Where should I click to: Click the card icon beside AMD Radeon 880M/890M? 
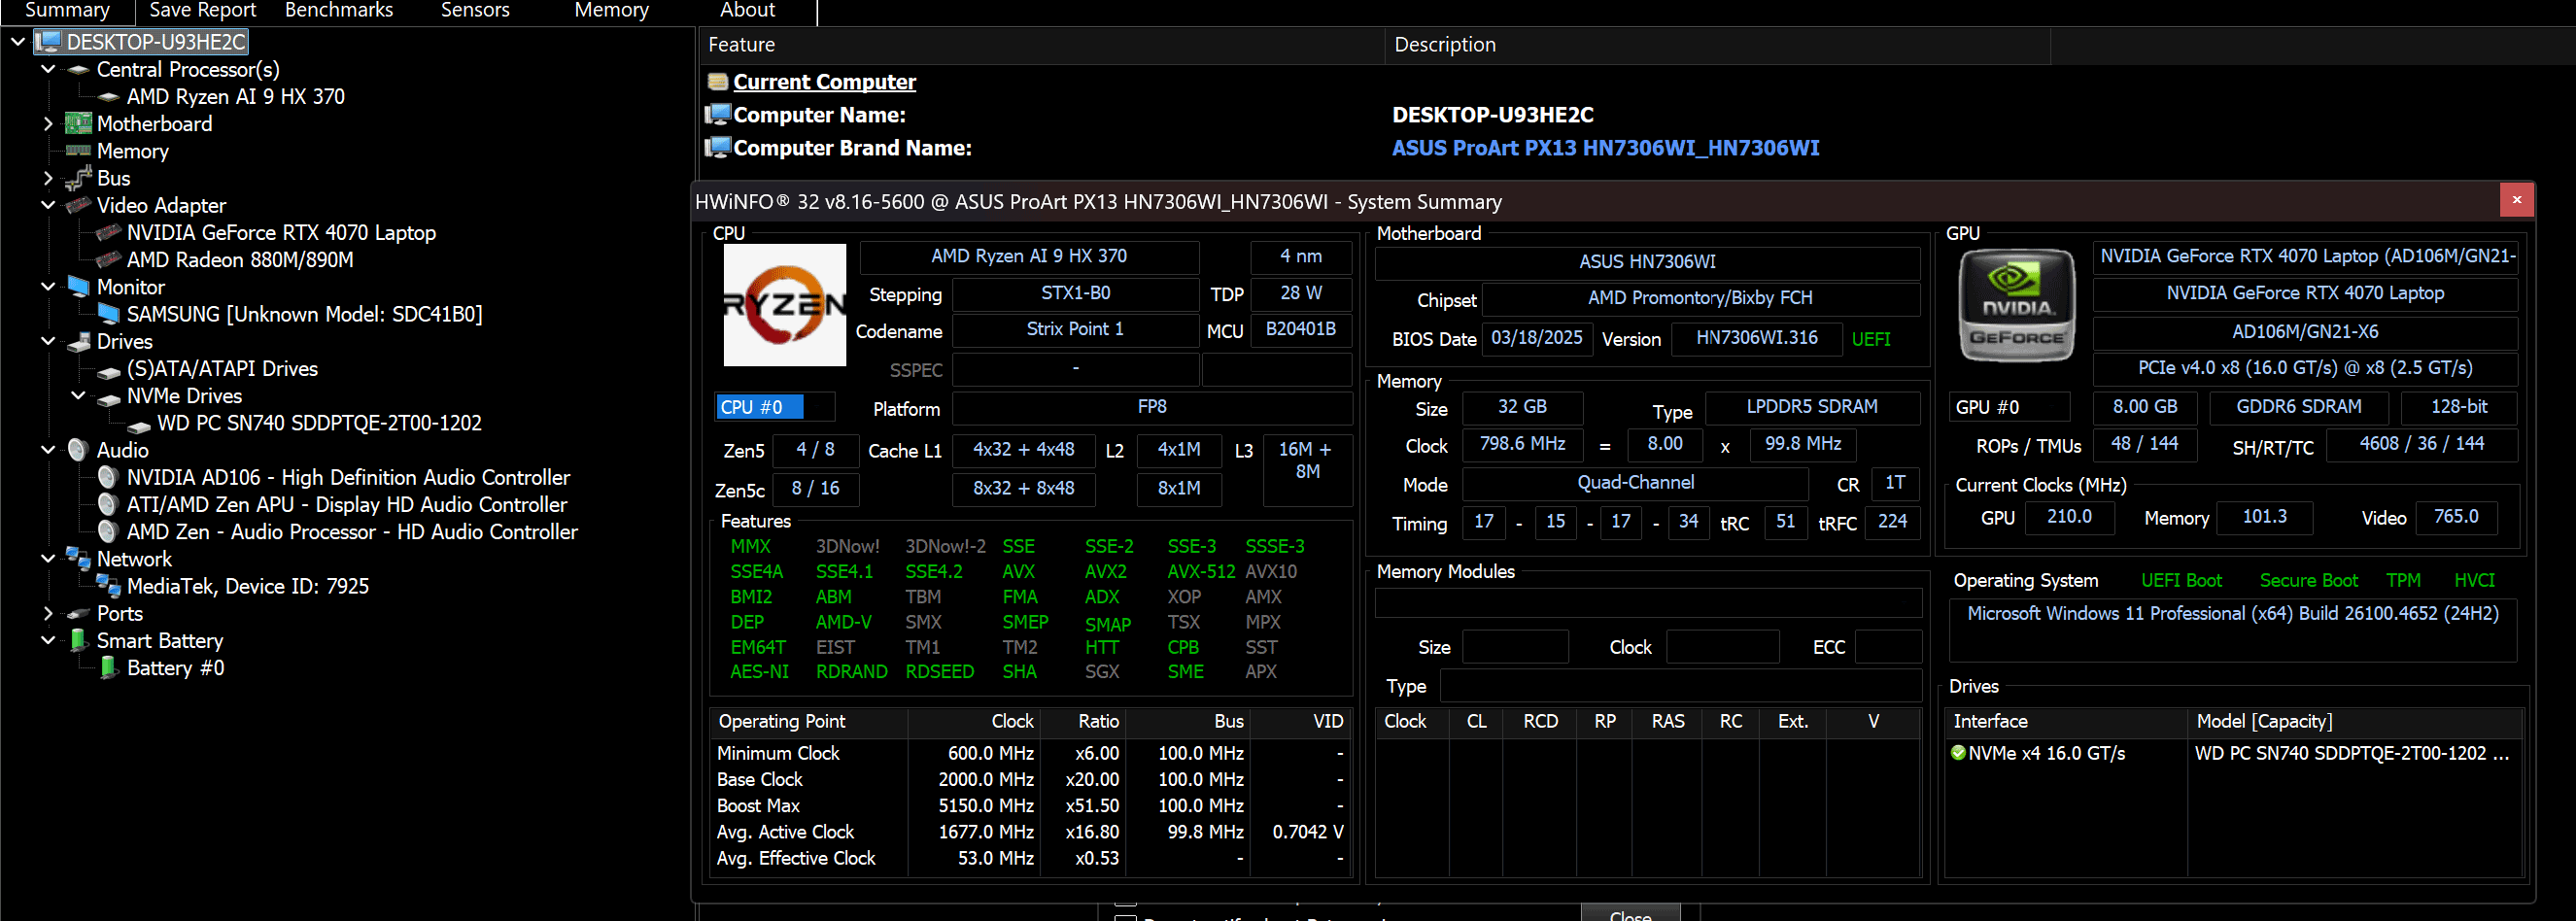[x=108, y=260]
